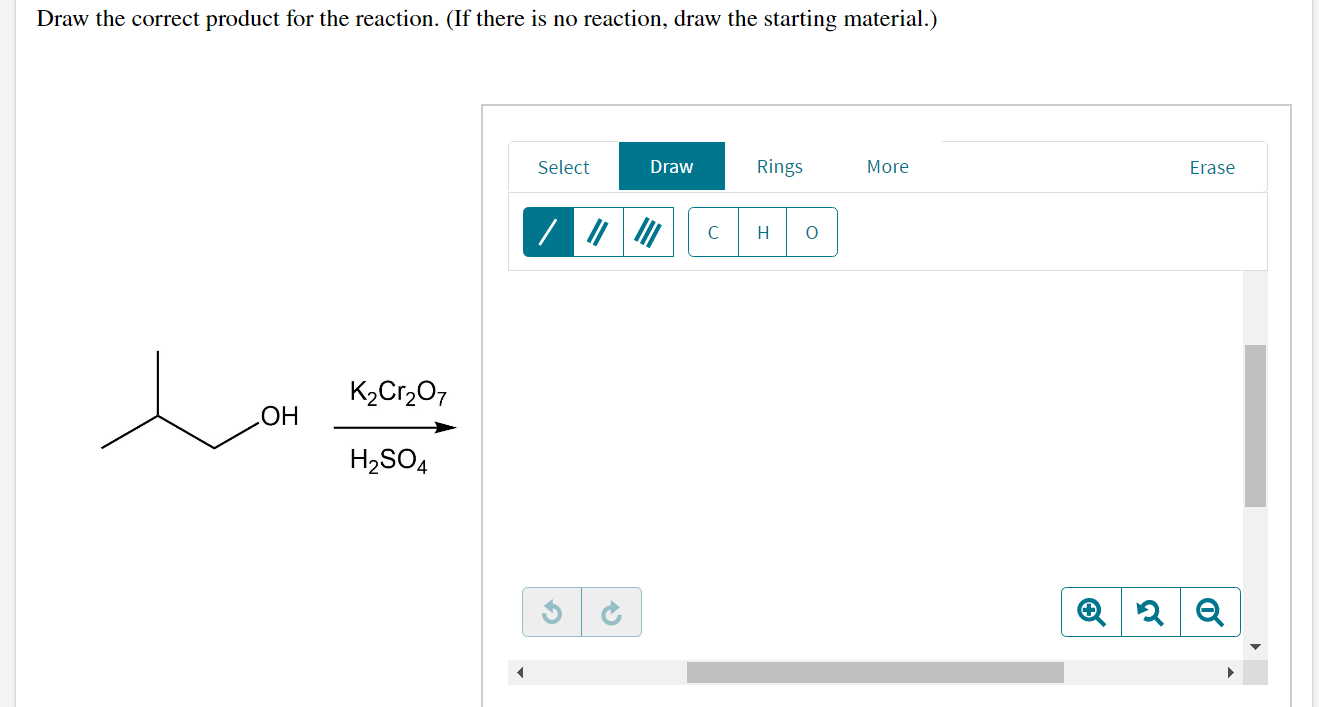The image size is (1319, 707).
Task: Switch to the Rings tab
Action: tap(779, 166)
